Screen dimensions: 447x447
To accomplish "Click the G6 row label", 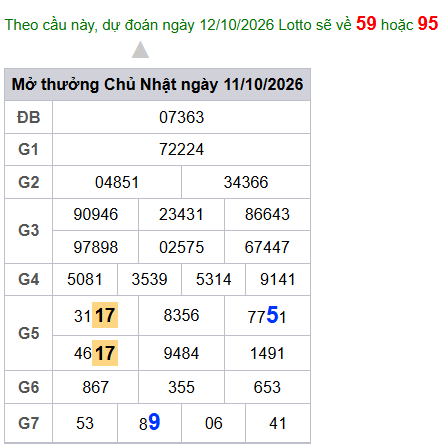I will pyautogui.click(x=29, y=387).
